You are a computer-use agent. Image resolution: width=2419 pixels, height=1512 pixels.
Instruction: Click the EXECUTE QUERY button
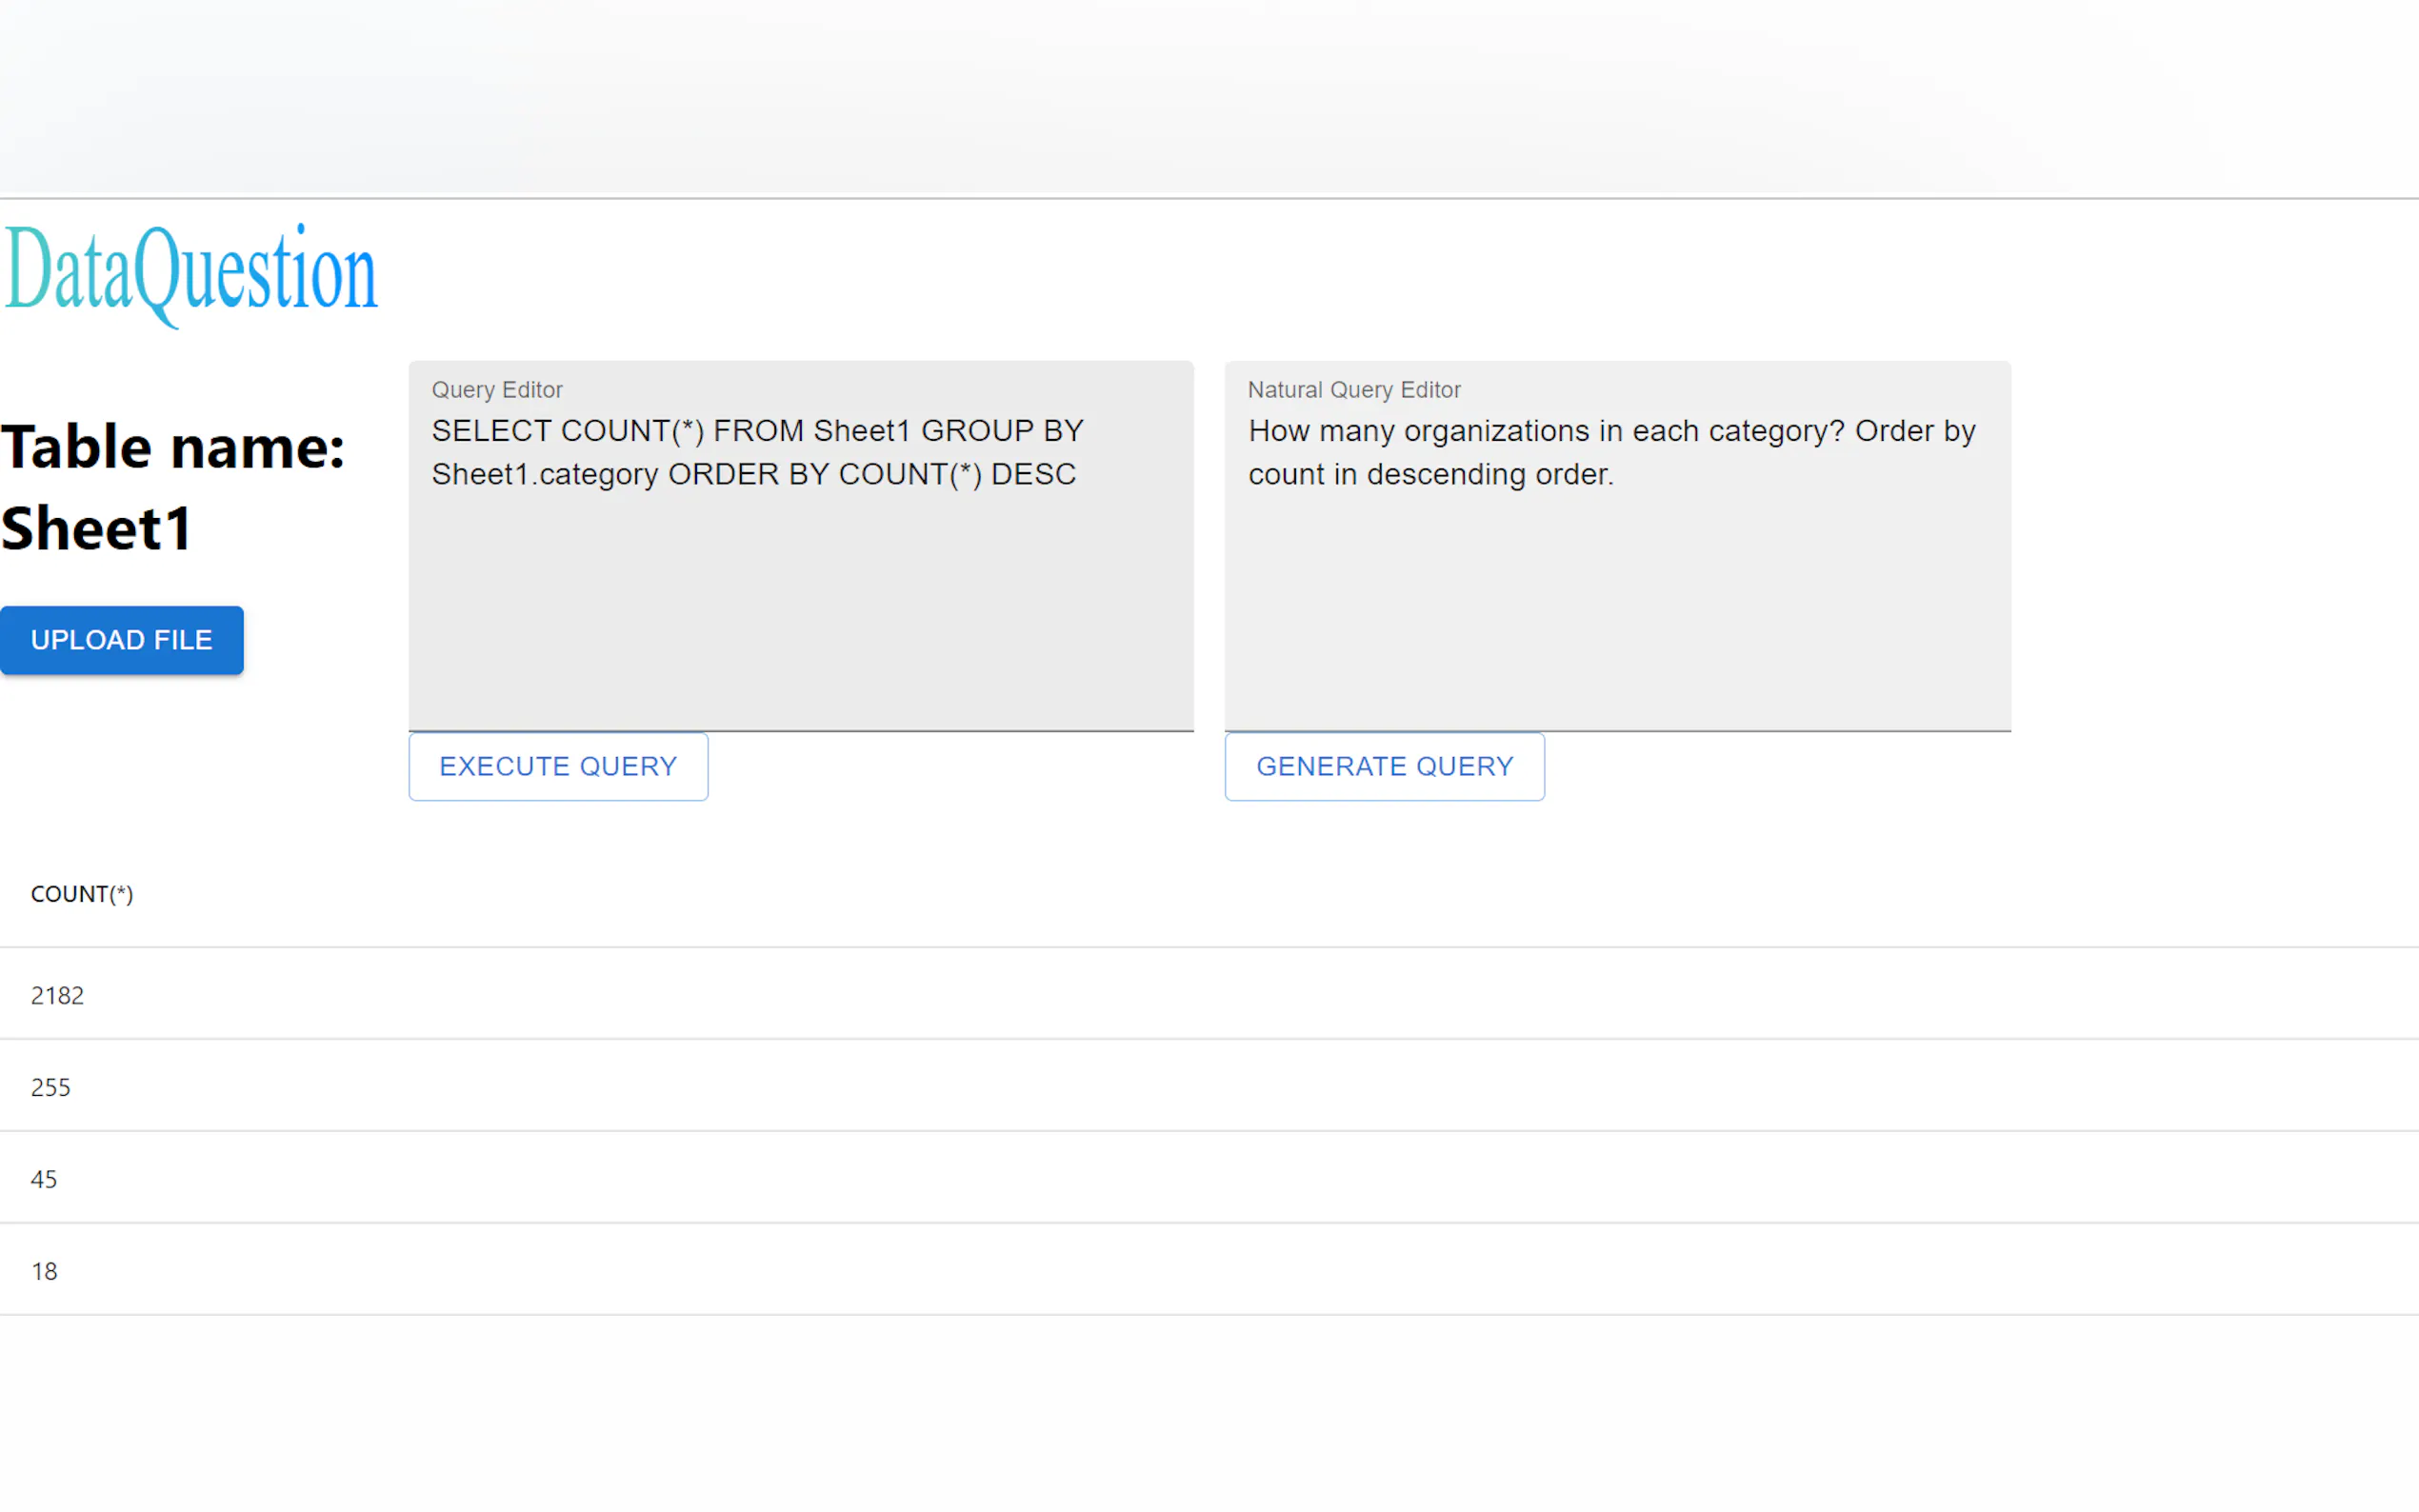click(x=558, y=766)
